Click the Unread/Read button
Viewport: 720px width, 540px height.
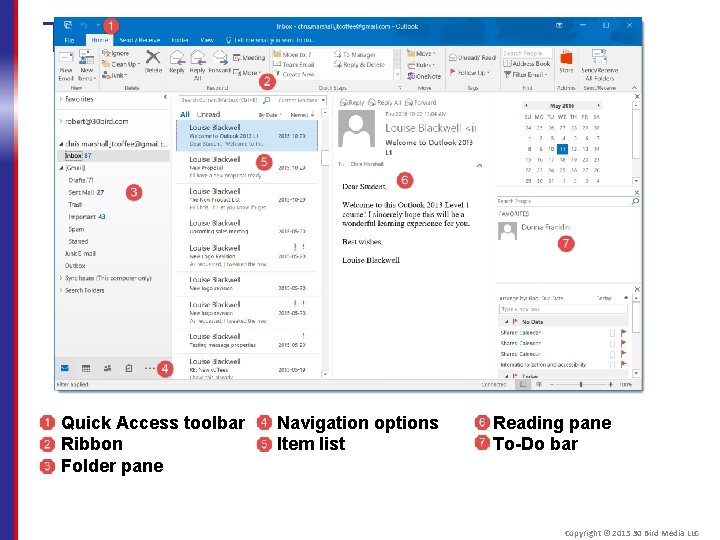click(x=472, y=57)
